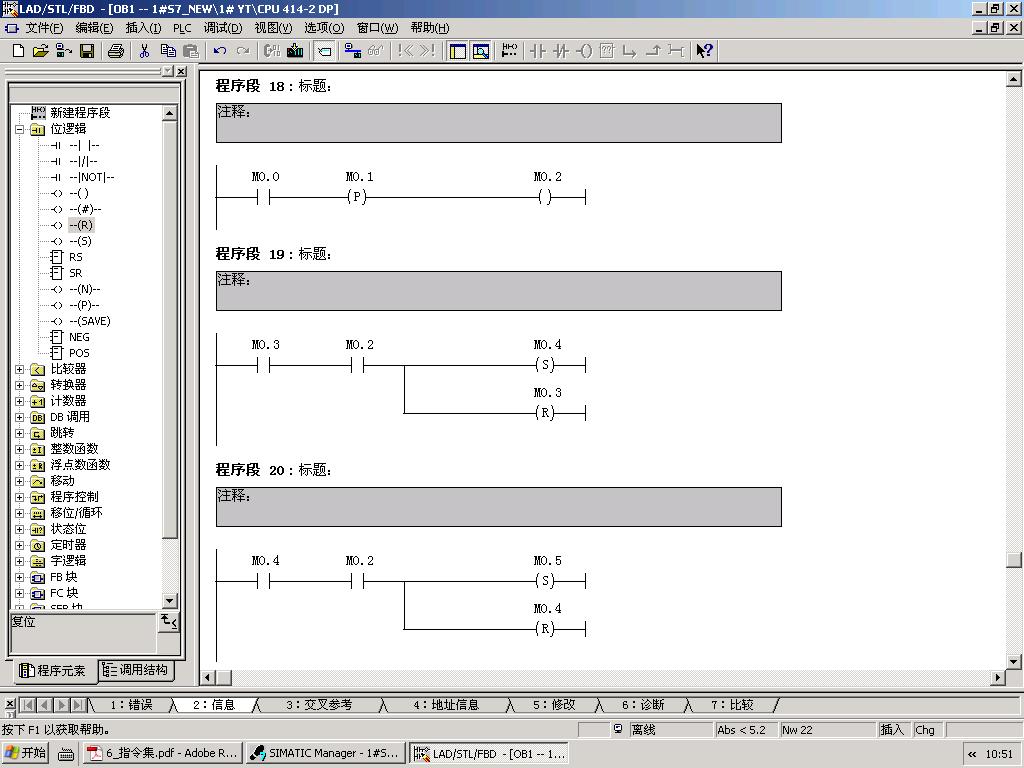
Task: Click the Print icon in the toolbar
Action: click(x=116, y=51)
